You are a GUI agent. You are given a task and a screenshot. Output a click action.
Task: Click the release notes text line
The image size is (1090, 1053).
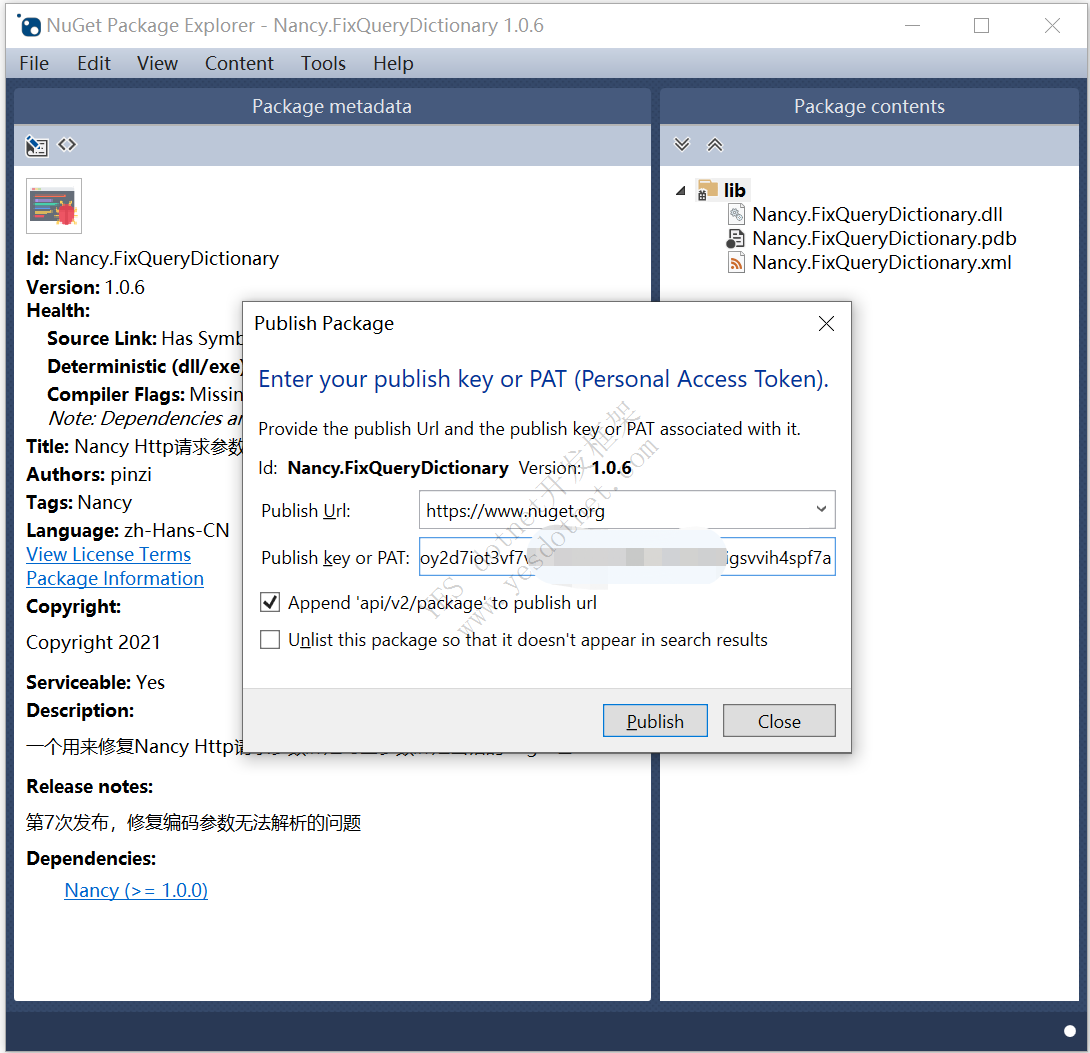pos(194,822)
